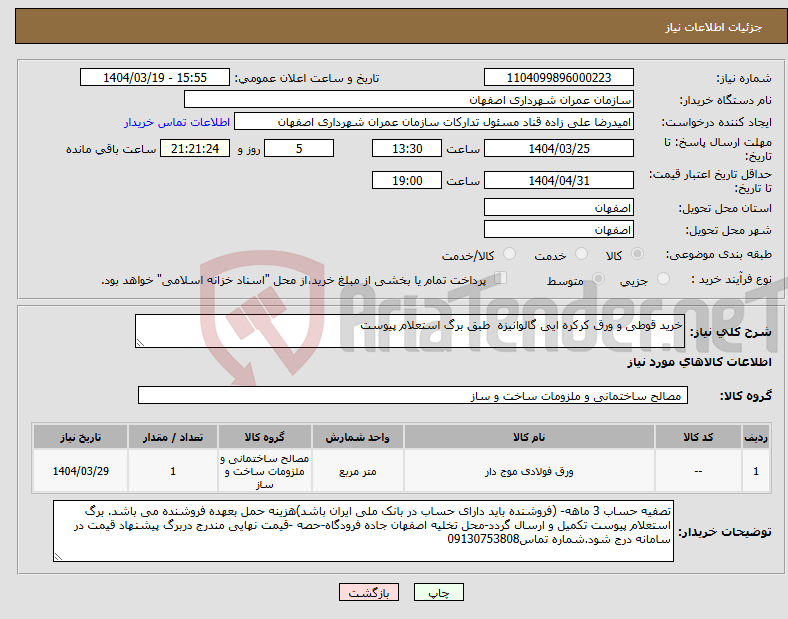Click the شرح کلی نیاز description textarea

410,331
